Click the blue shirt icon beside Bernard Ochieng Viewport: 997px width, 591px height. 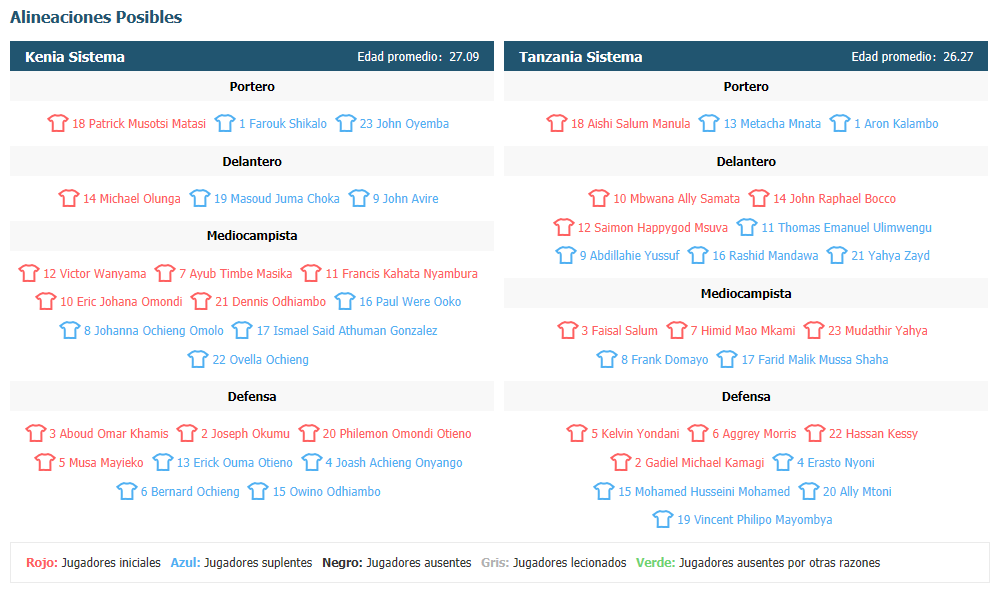(x=127, y=491)
